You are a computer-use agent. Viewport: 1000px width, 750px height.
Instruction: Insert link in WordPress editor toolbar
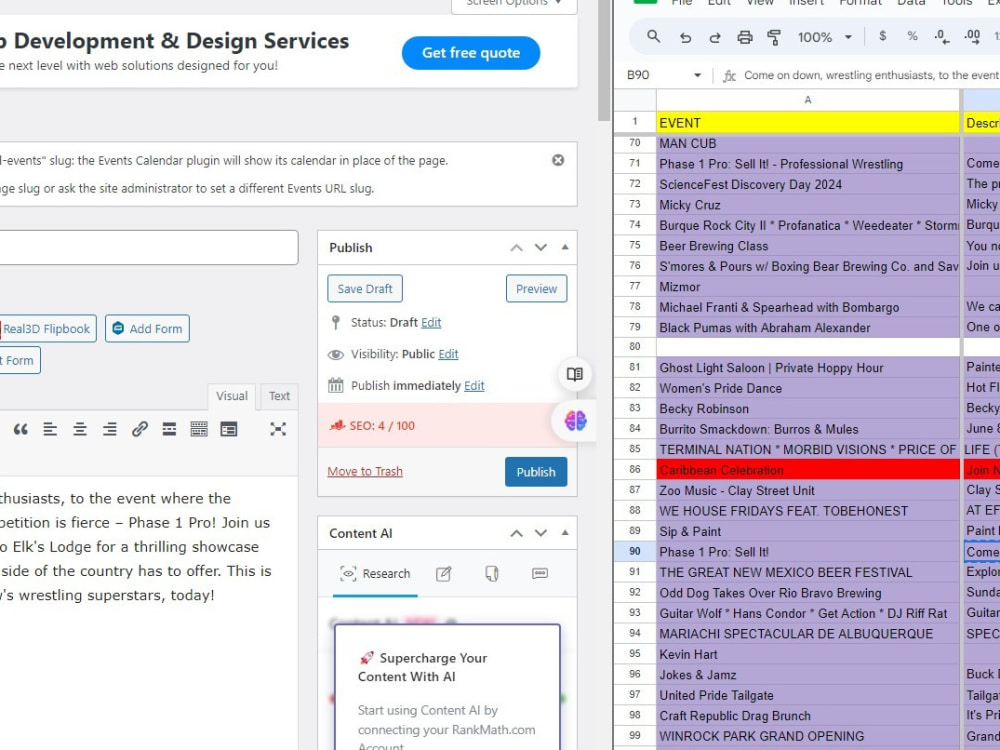point(140,429)
